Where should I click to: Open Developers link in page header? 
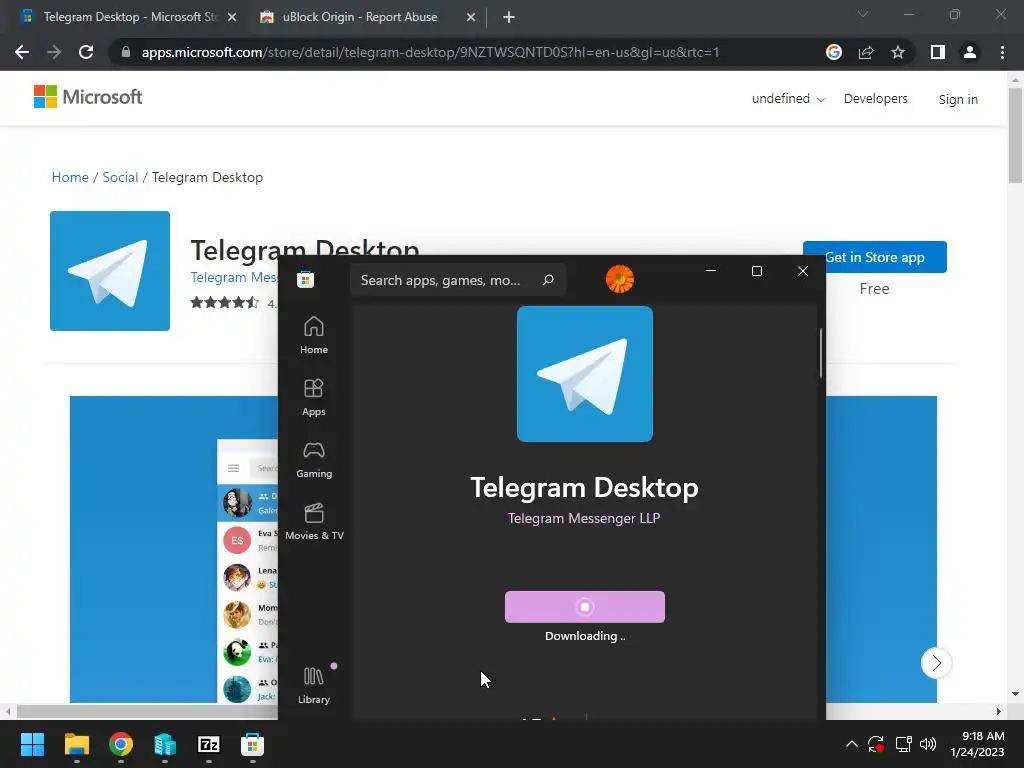tap(875, 99)
